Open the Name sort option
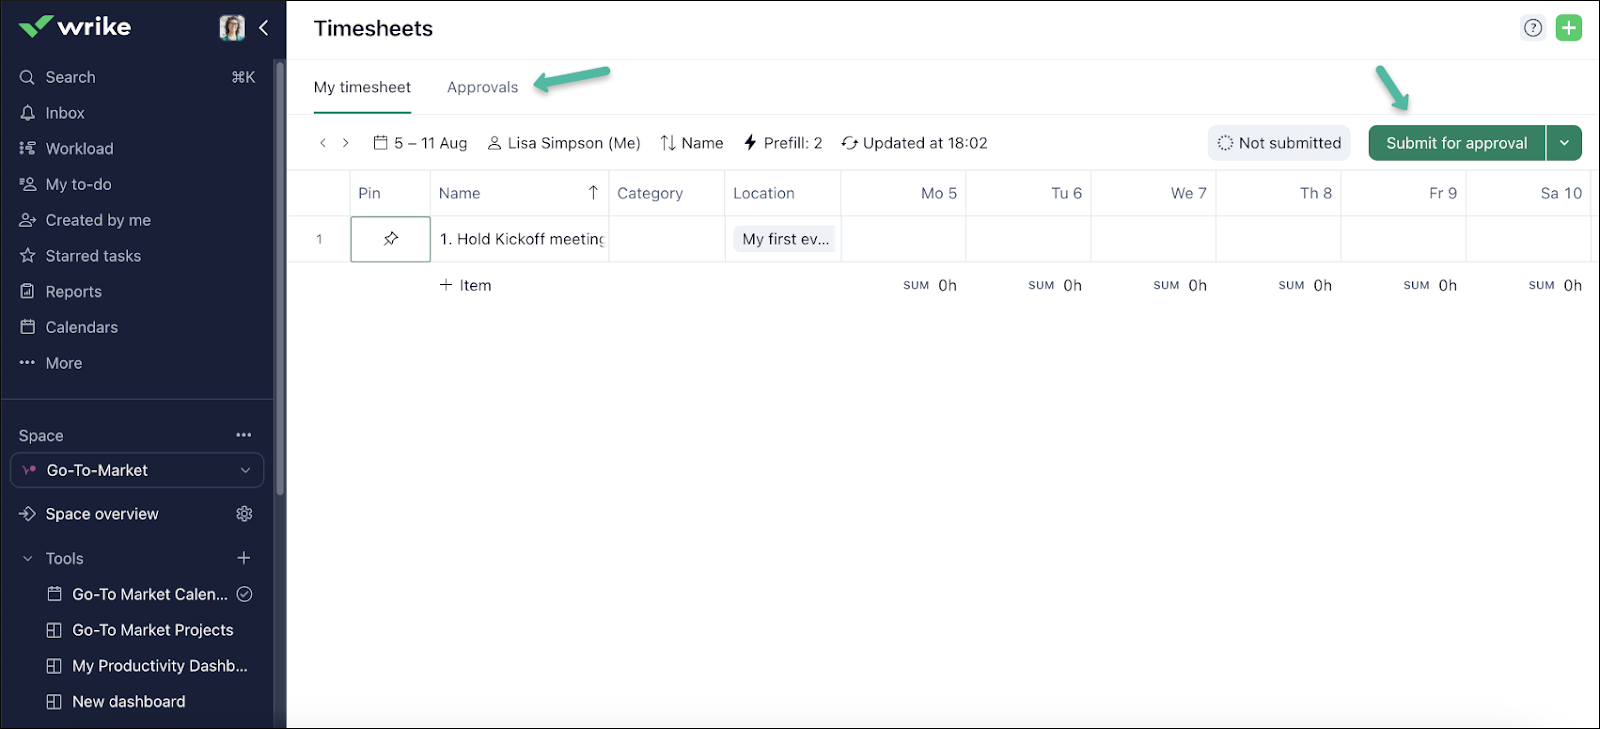 click(691, 143)
